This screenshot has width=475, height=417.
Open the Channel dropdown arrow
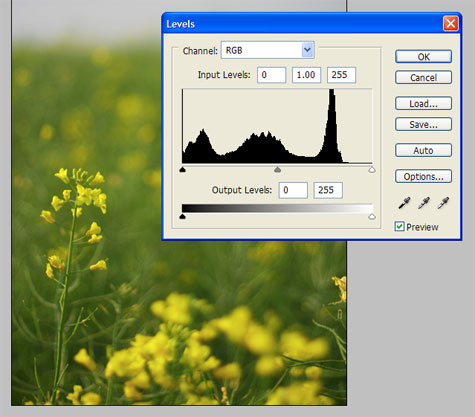307,50
